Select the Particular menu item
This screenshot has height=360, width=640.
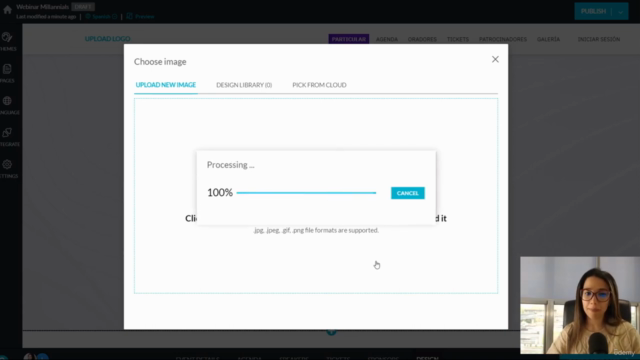pyautogui.click(x=349, y=39)
